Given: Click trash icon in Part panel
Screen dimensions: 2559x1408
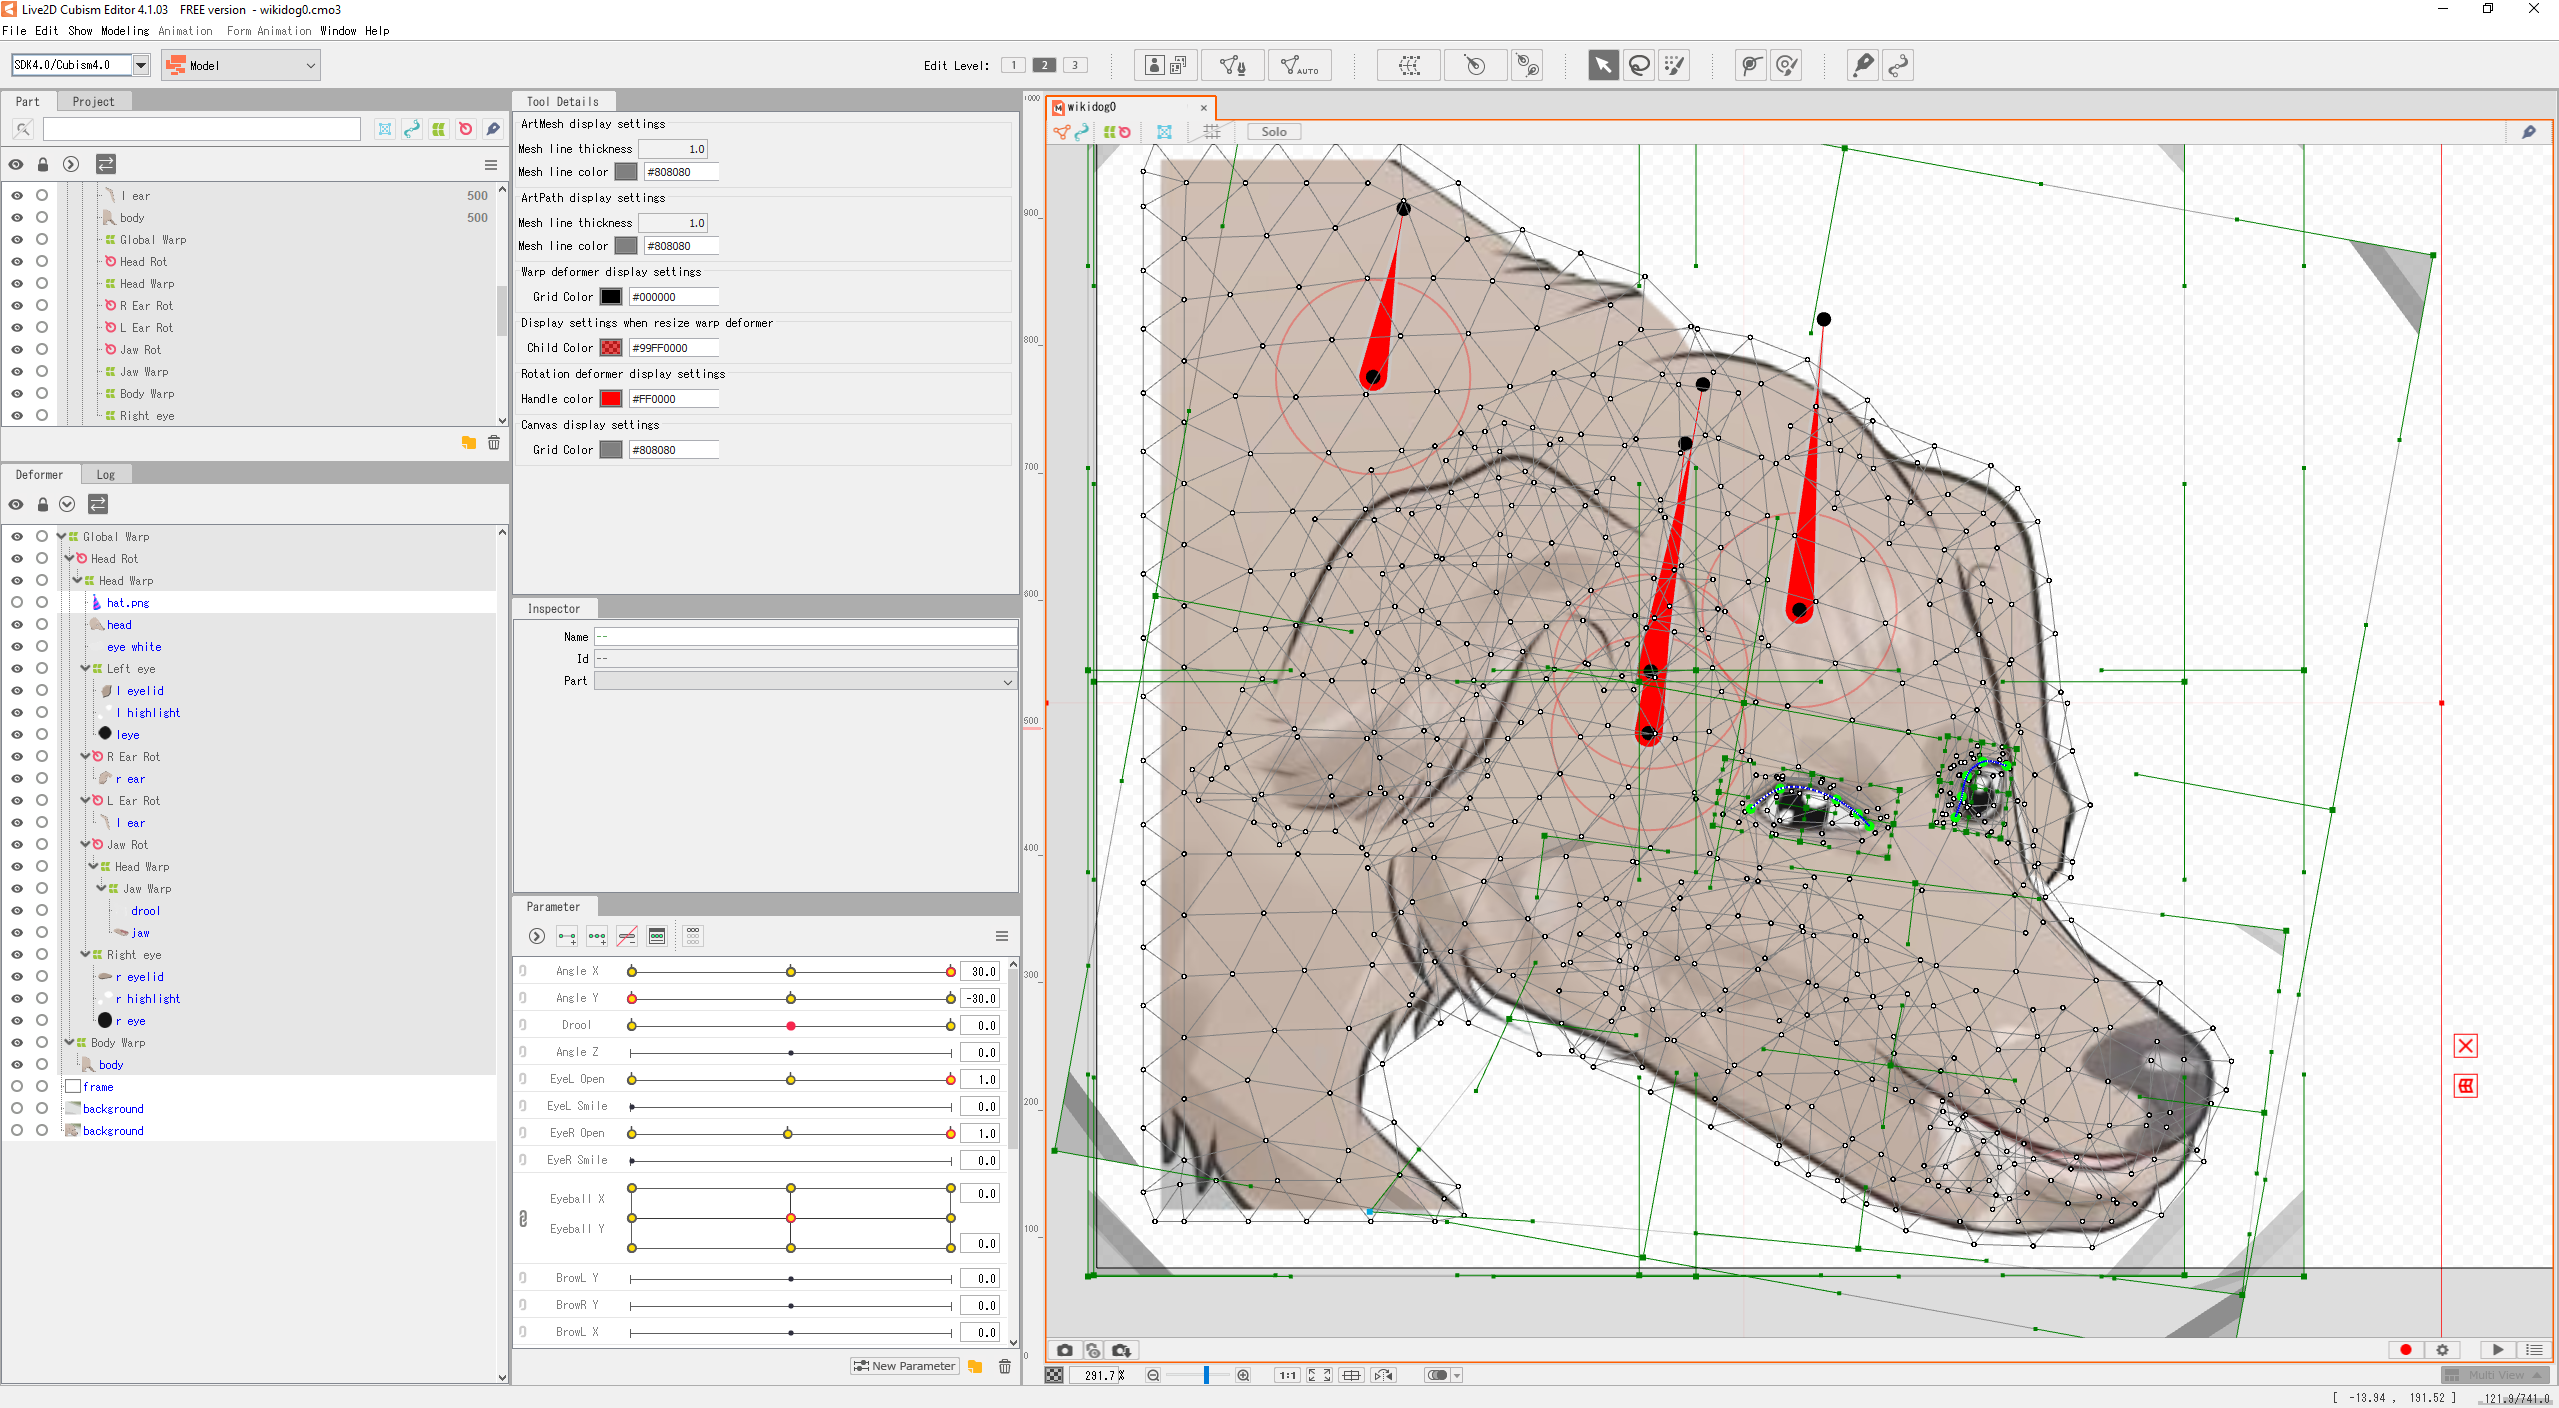Looking at the screenshot, I should point(494,443).
